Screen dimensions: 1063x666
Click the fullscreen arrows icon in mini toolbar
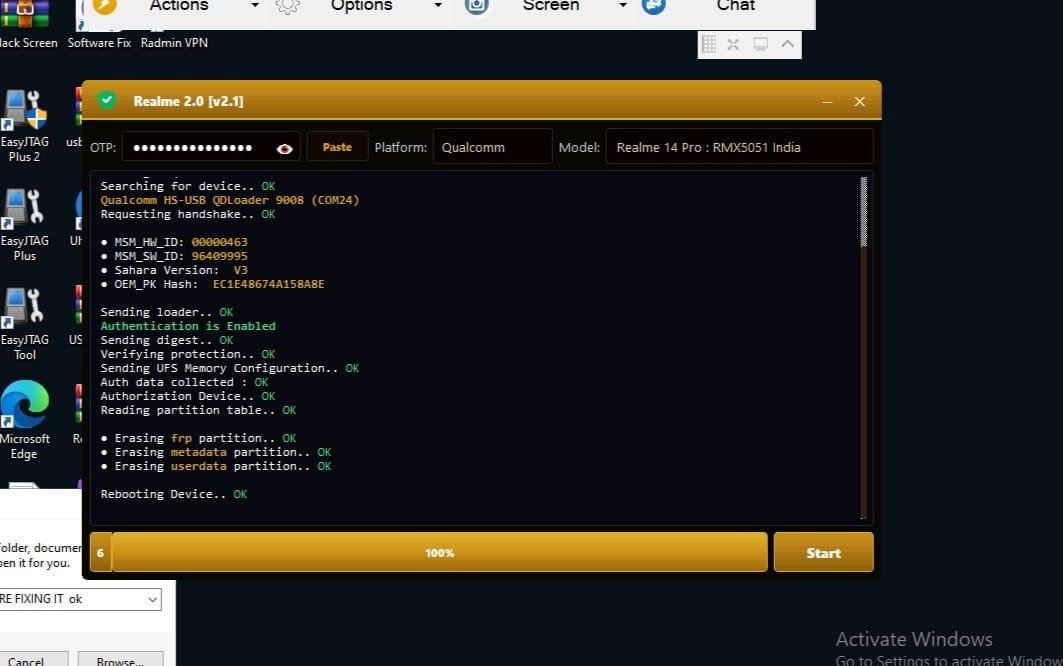coord(734,45)
